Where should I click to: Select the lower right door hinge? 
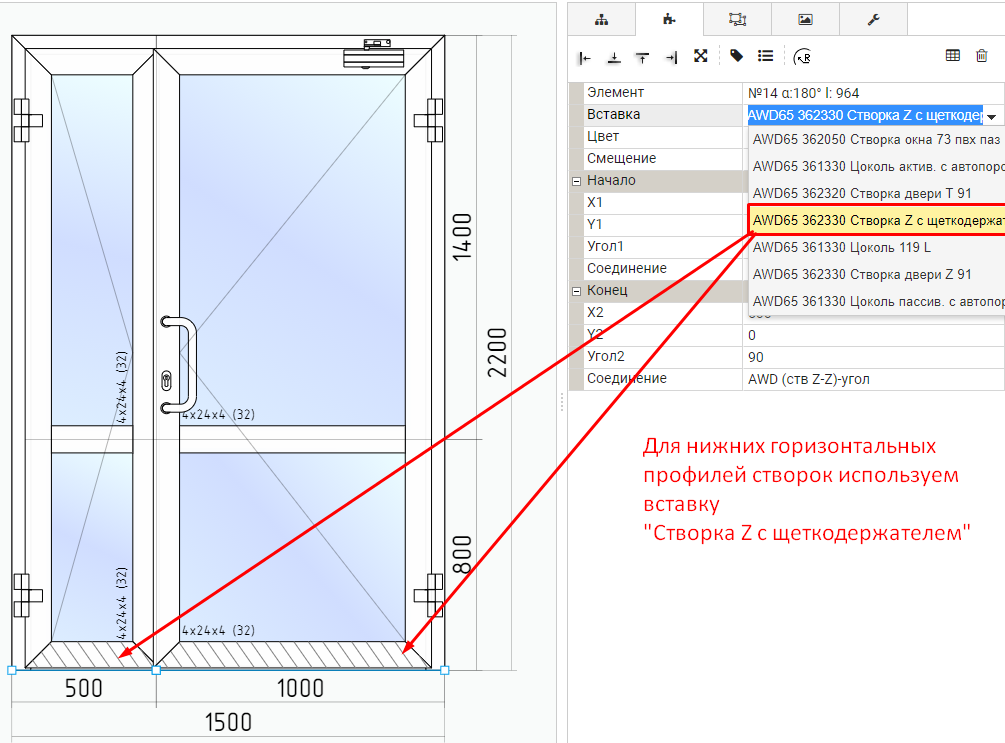tap(428, 595)
